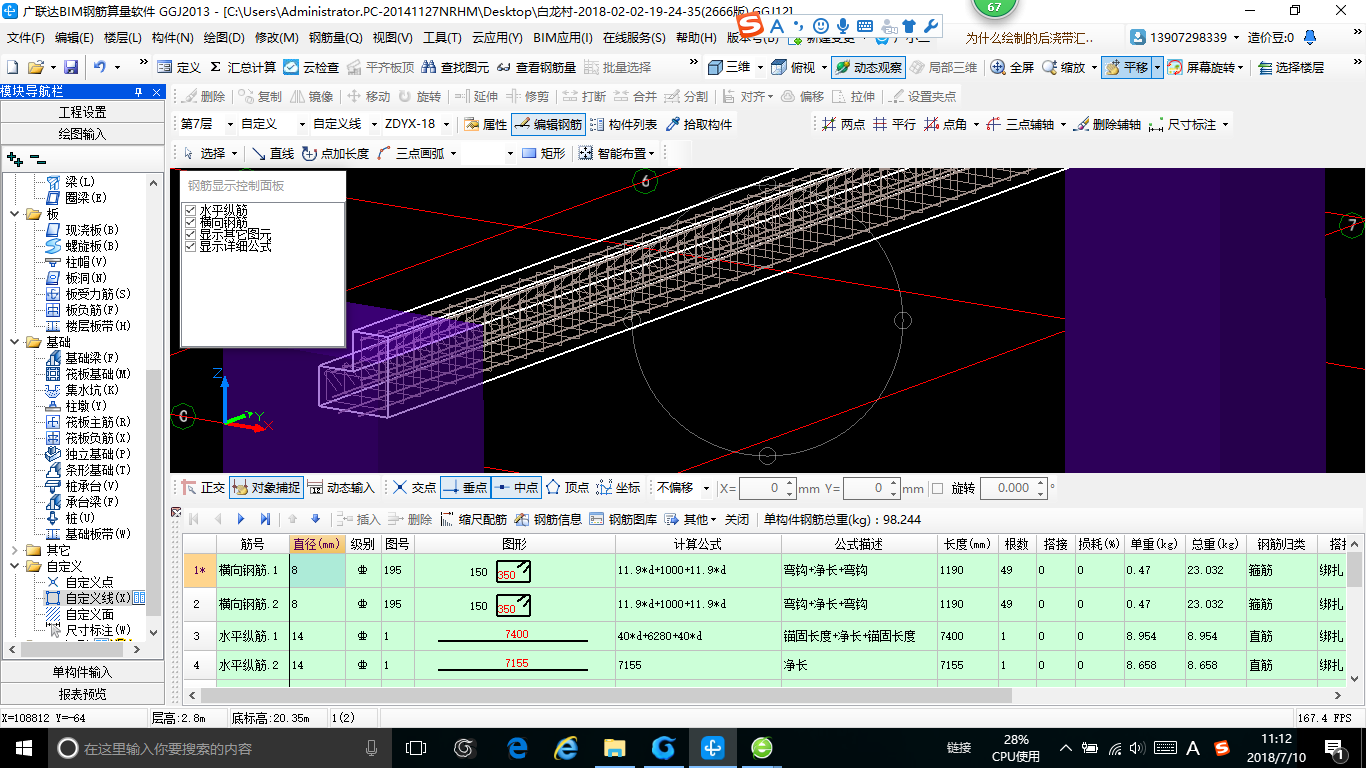This screenshot has width=1366, height=768.
Task: Open Windows search box on taskbar
Action: coord(219,748)
